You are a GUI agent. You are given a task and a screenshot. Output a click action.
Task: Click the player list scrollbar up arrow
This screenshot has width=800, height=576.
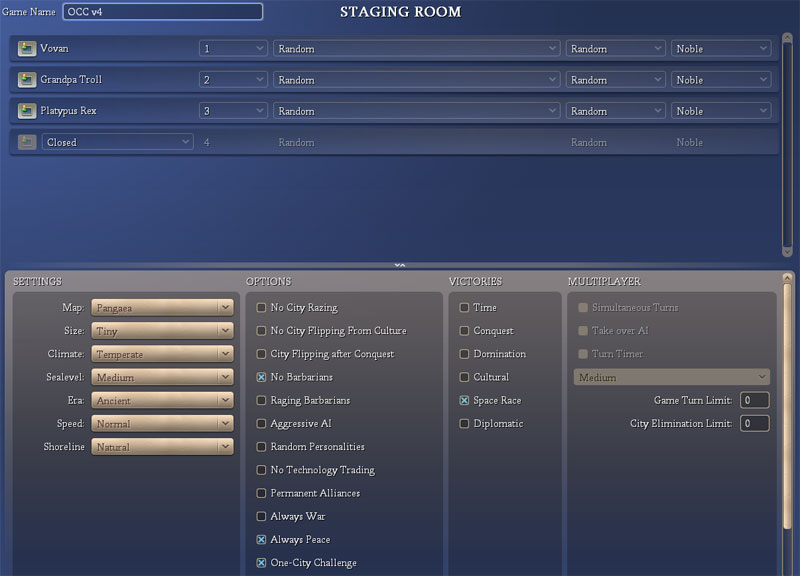pyautogui.click(x=787, y=38)
